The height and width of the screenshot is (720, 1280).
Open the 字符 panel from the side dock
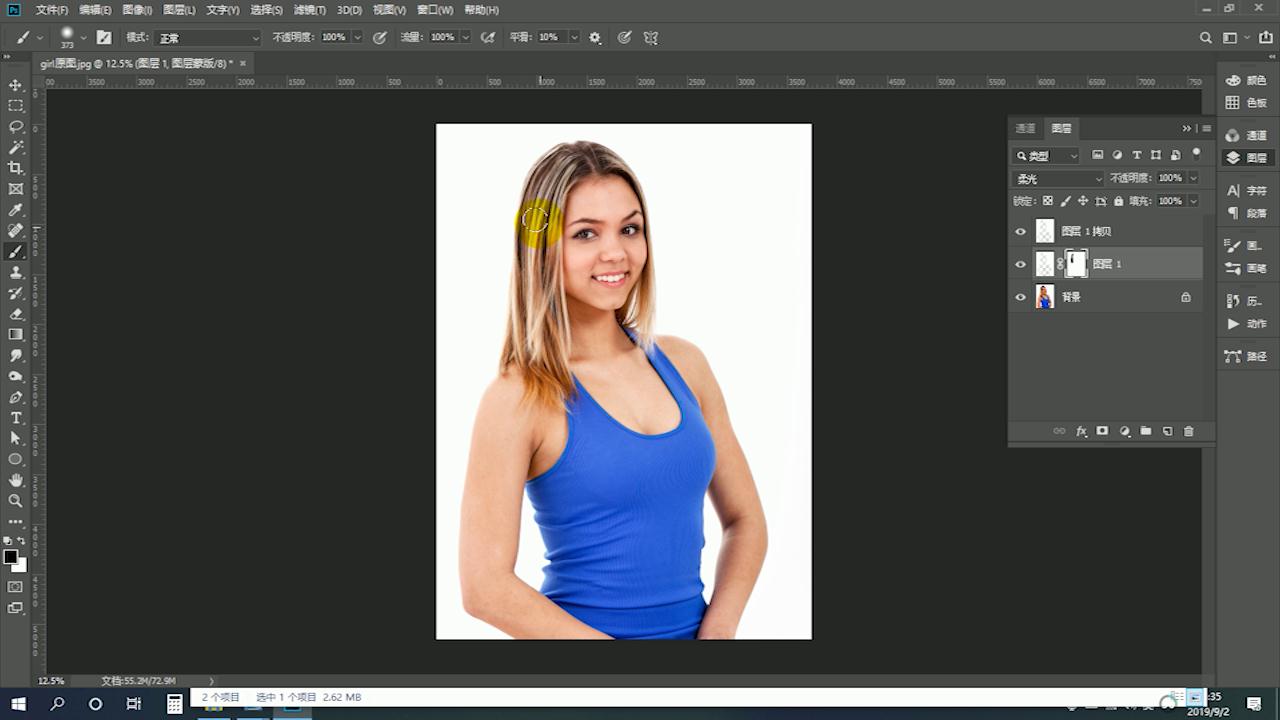[x=1245, y=191]
